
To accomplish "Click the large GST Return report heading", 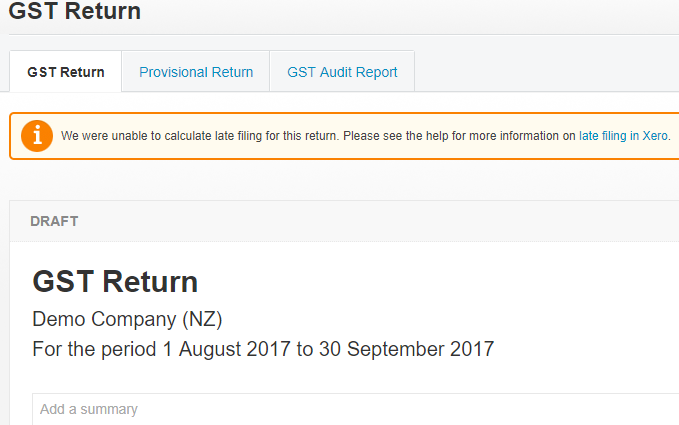I will [115, 282].
